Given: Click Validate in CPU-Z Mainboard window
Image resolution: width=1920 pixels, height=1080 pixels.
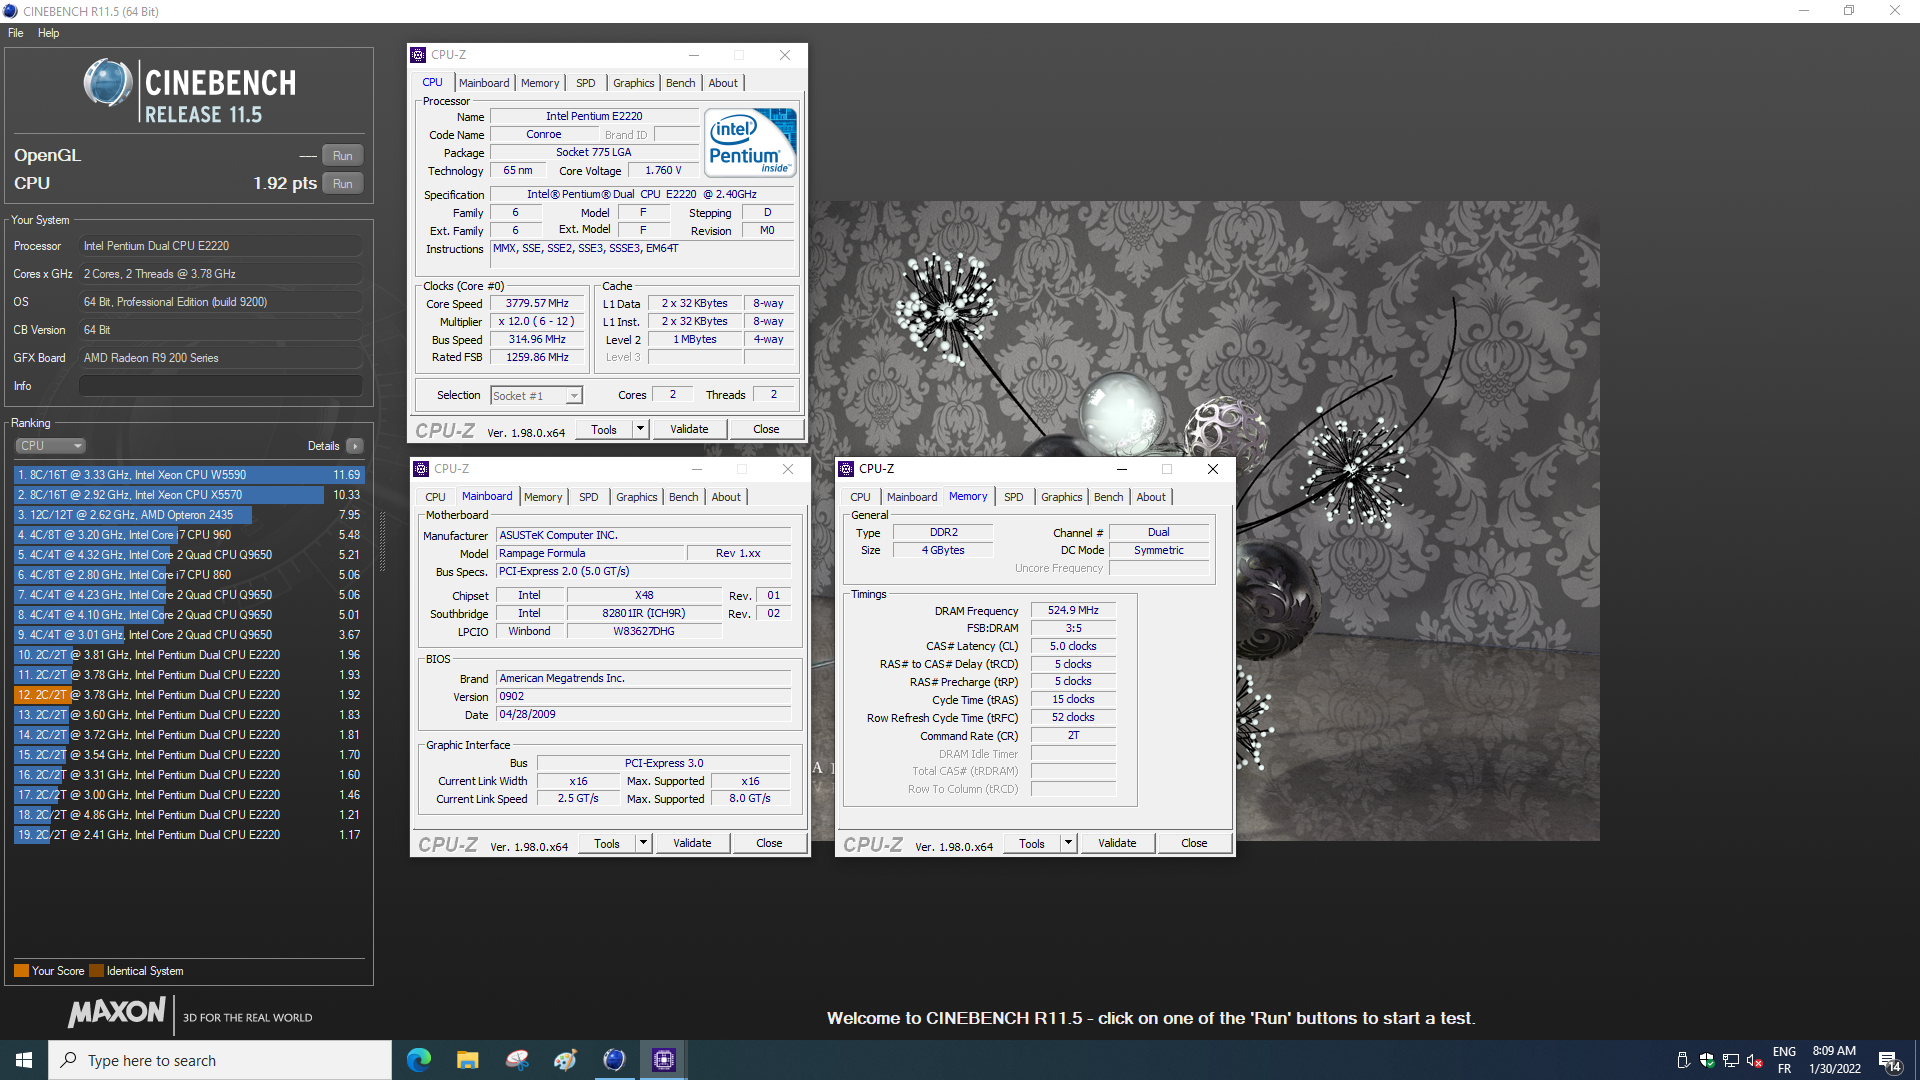Looking at the screenshot, I should pos(692,843).
